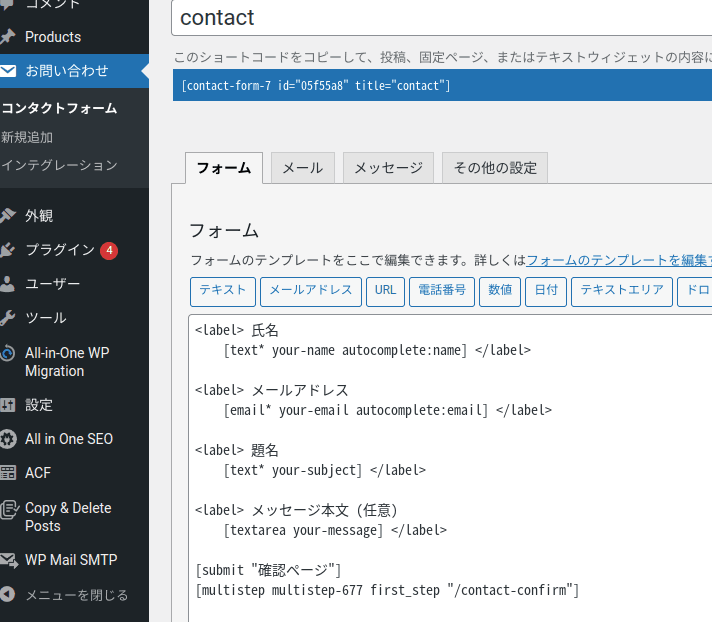
Task: Click the ユーザー person icon
Action: tap(7, 284)
